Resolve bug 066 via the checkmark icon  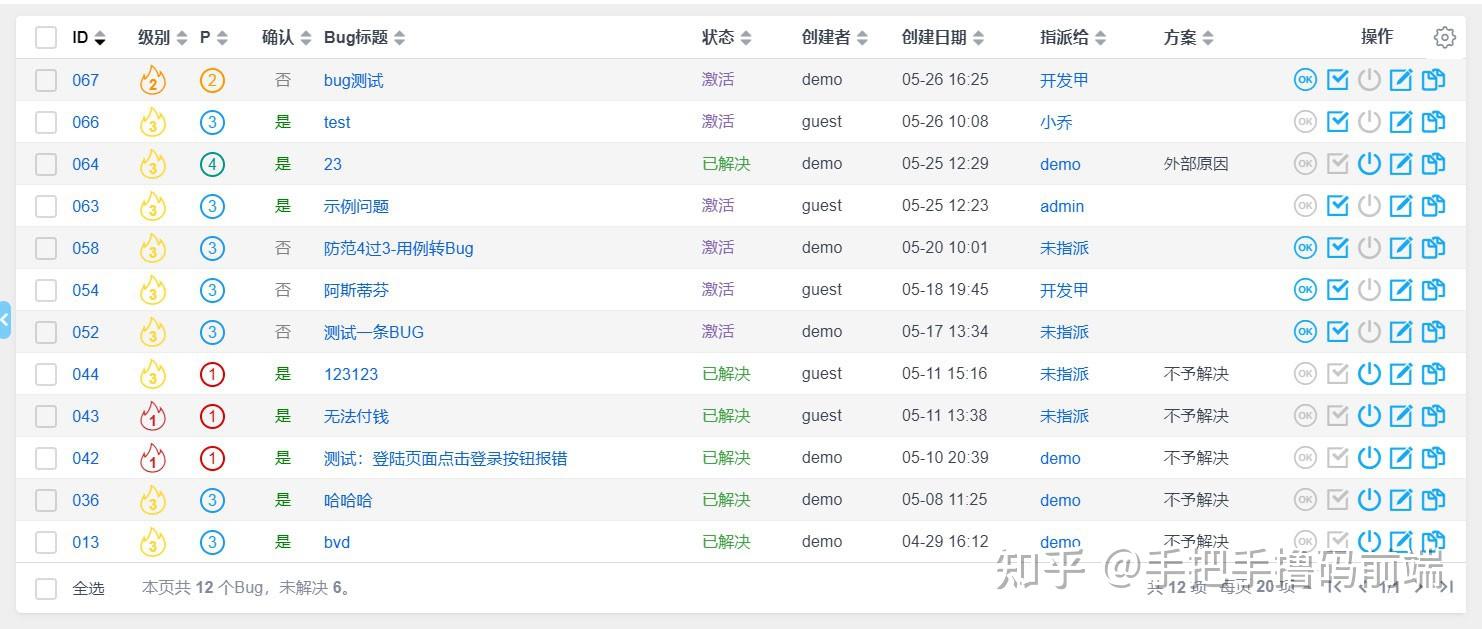(1337, 121)
